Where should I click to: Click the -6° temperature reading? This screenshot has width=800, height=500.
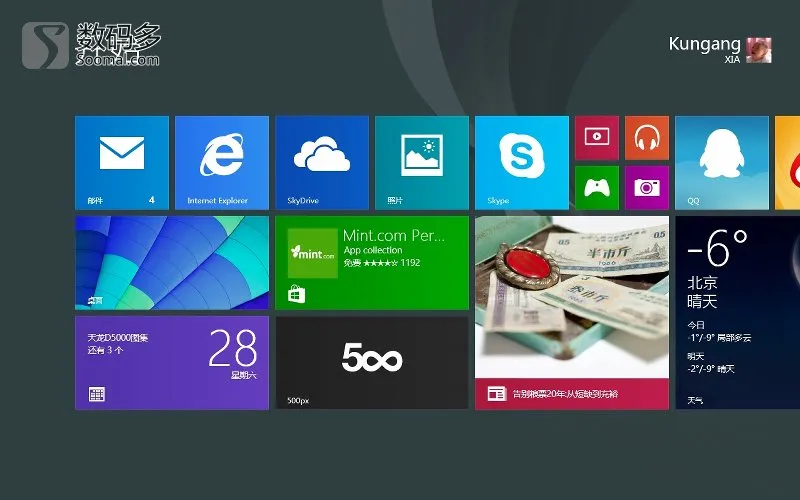click(x=717, y=247)
